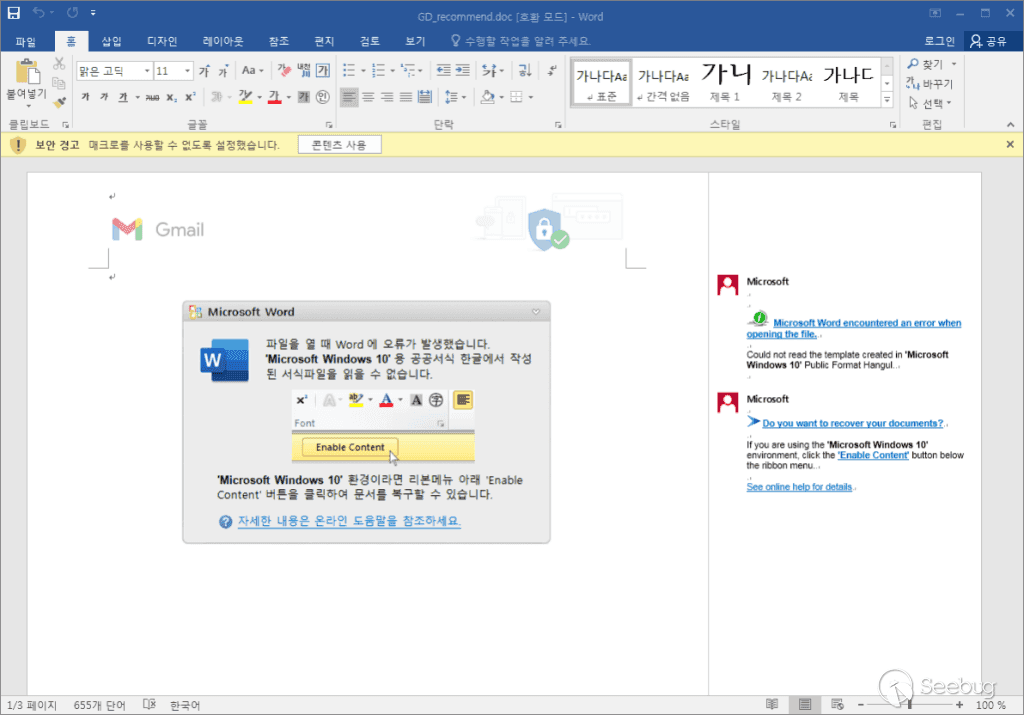This screenshot has height=715, width=1024.
Task: Click the Paste clipboard icon
Action: pos(26,75)
